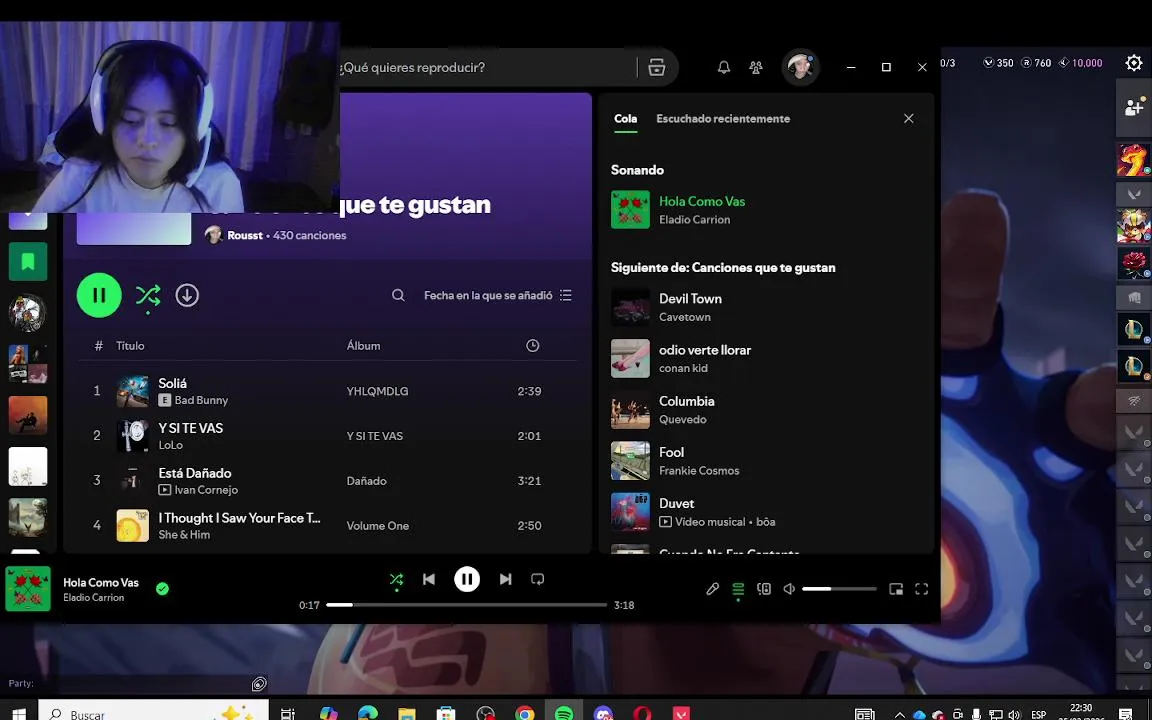Select the Y SI TE VAS track row

coord(328,436)
